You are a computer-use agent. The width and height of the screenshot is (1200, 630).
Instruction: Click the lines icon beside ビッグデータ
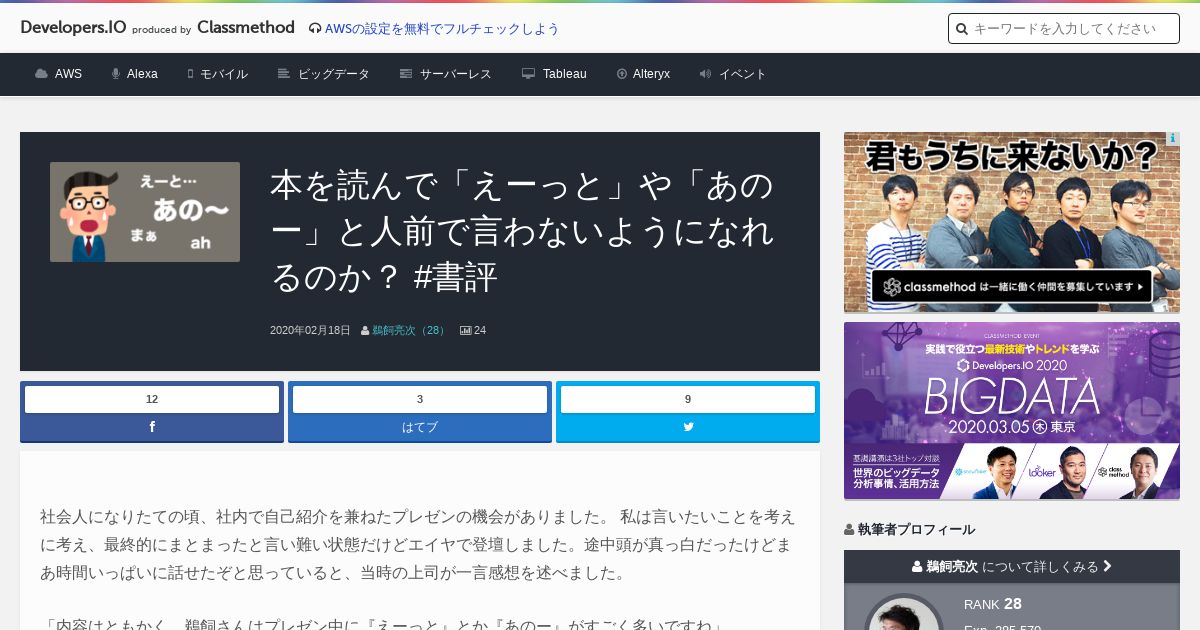click(284, 74)
